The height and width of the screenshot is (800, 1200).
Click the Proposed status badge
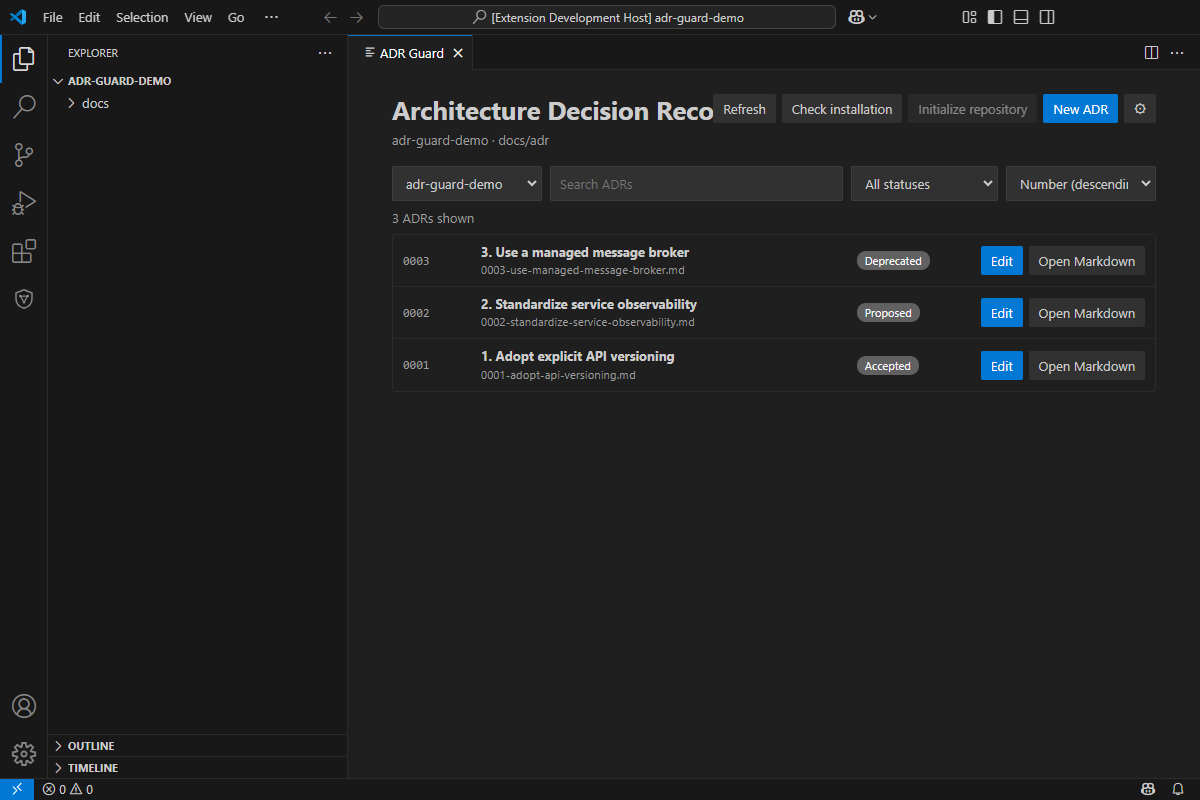[888, 313]
